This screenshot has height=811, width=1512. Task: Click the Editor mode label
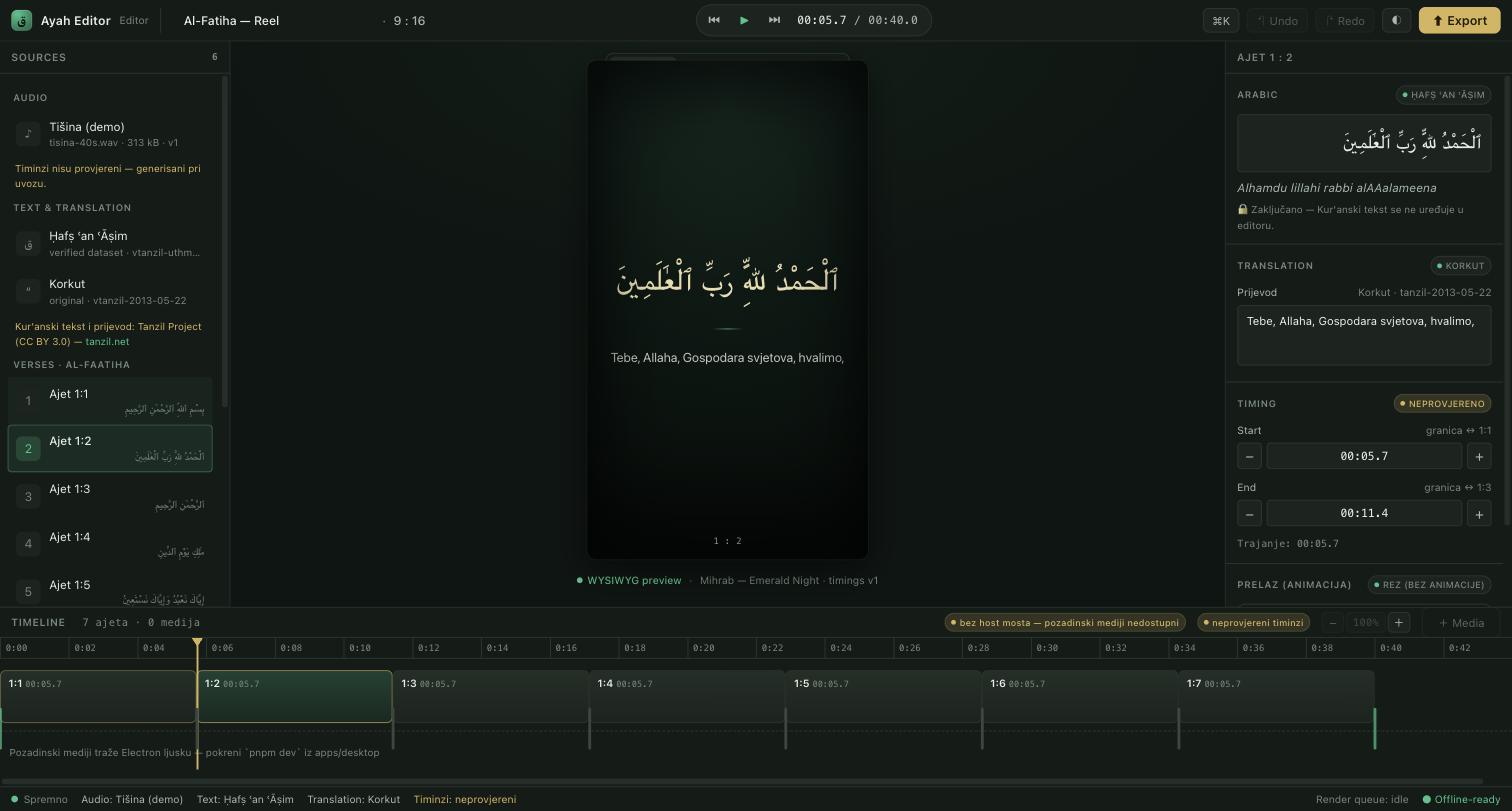[134, 20]
